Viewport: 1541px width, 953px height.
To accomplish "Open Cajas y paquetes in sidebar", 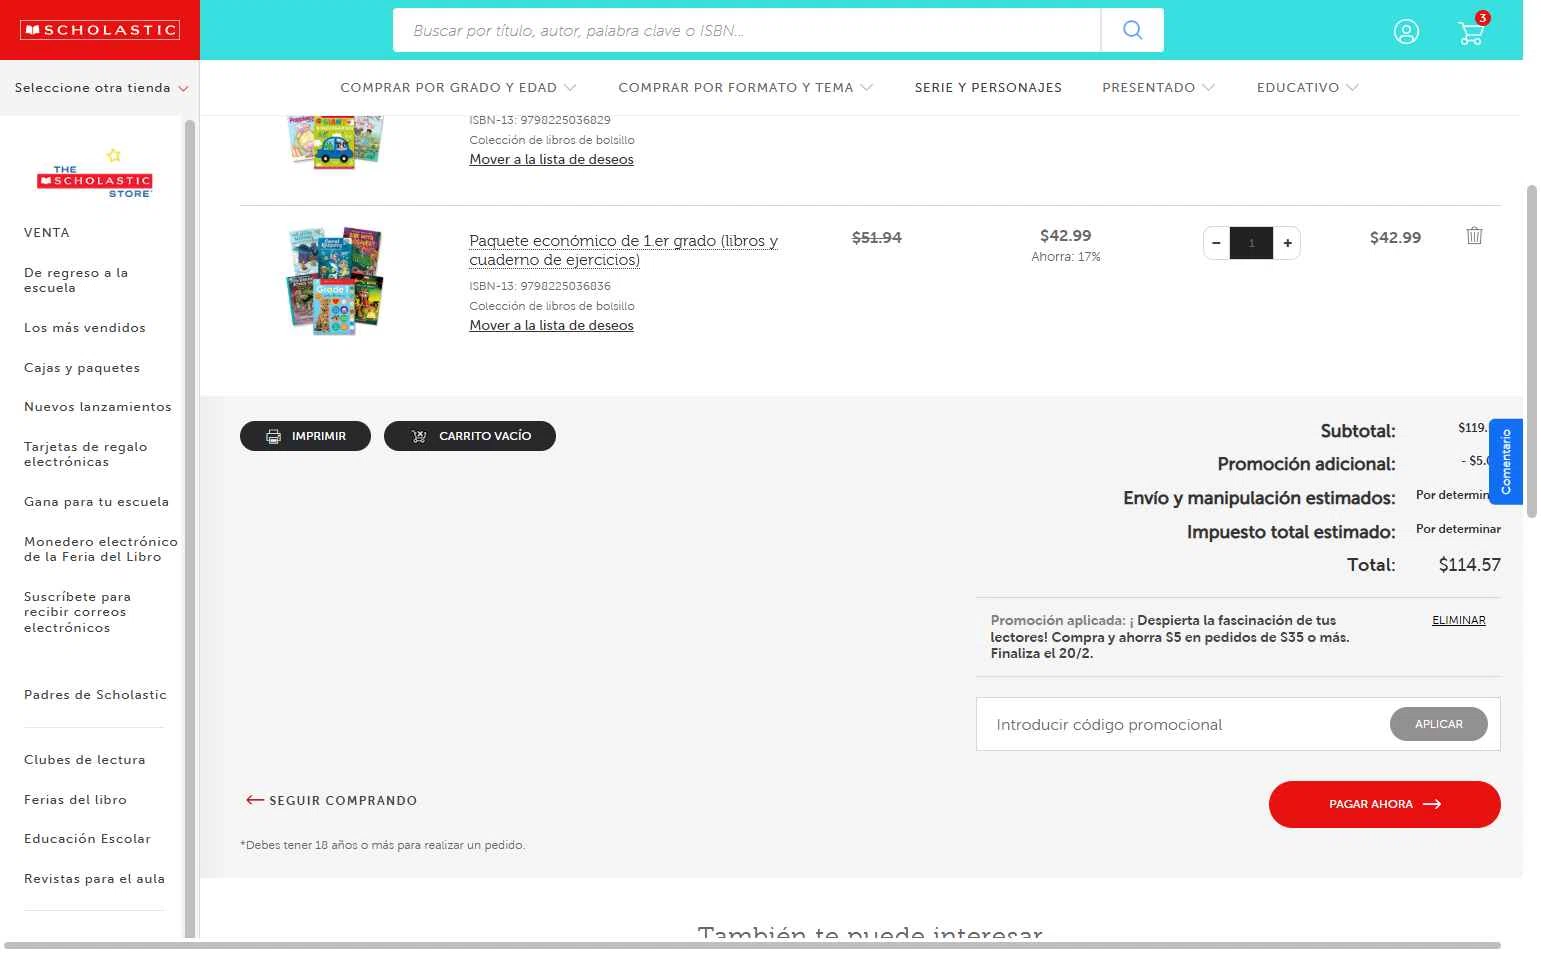I will point(82,367).
